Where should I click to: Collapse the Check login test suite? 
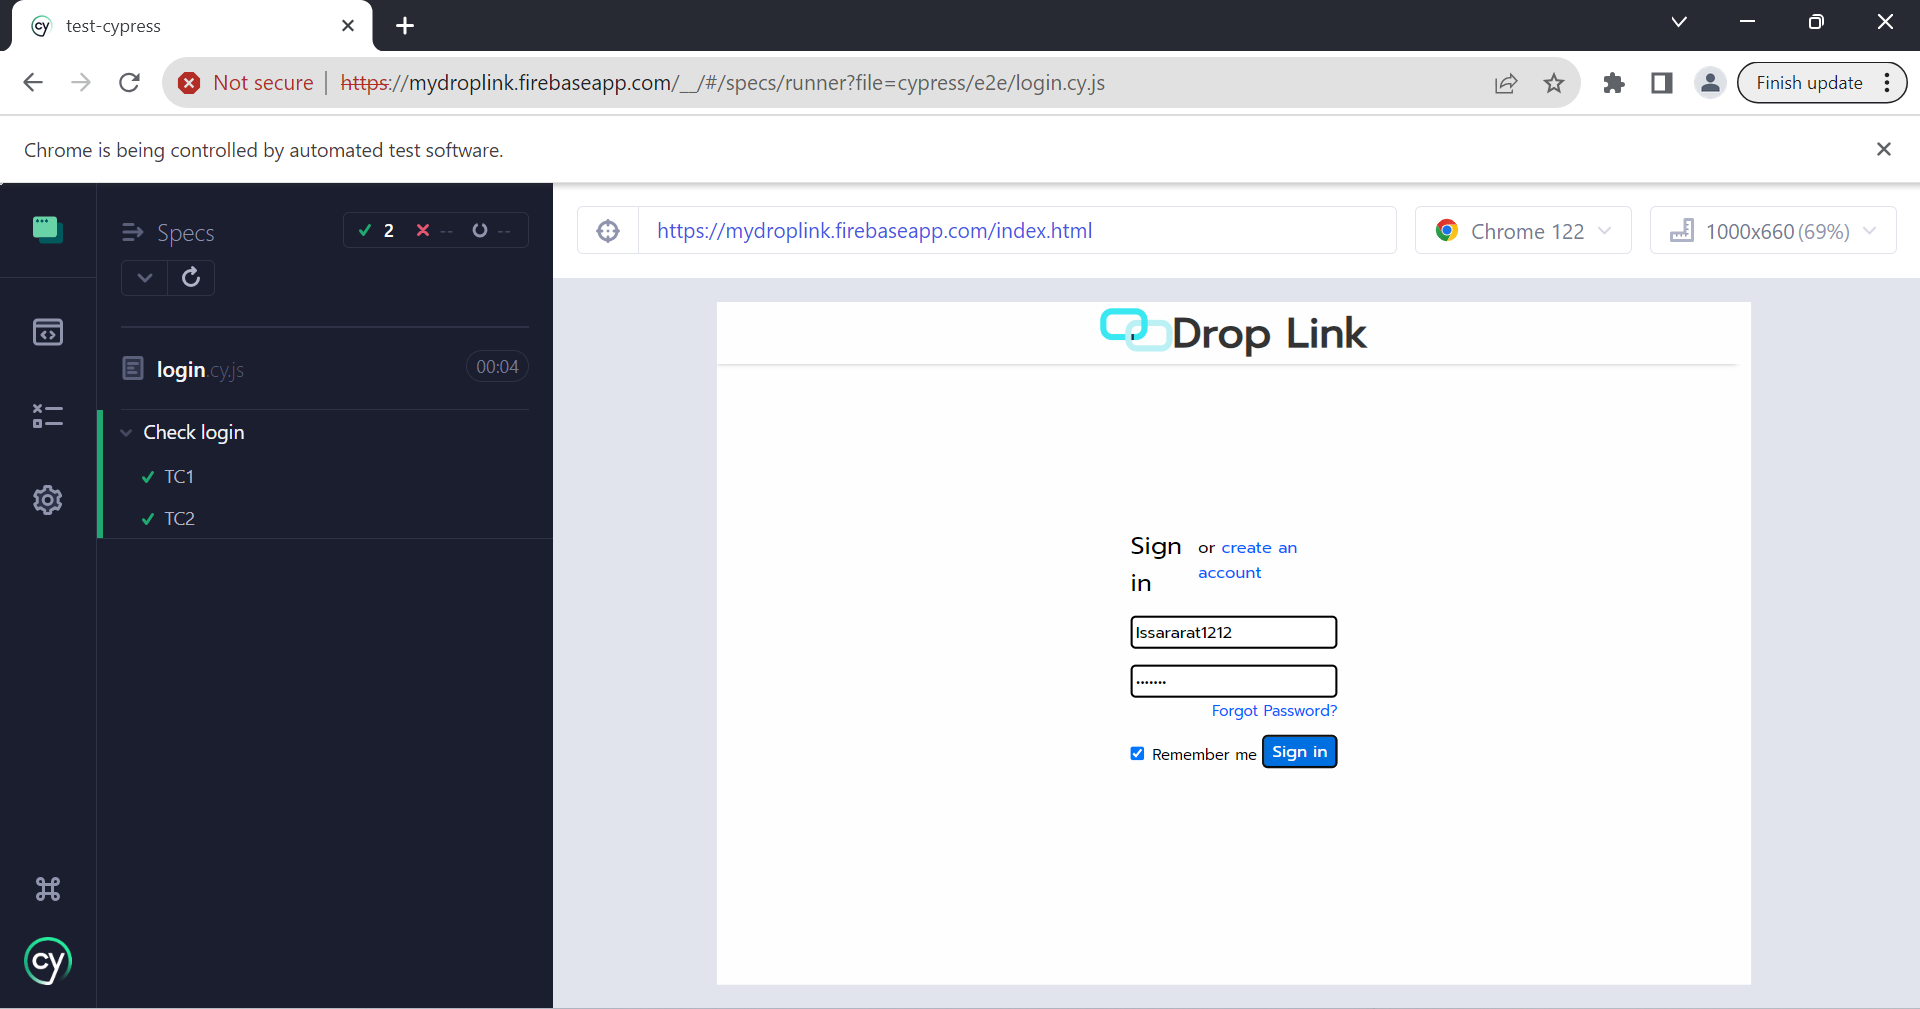[x=127, y=433]
